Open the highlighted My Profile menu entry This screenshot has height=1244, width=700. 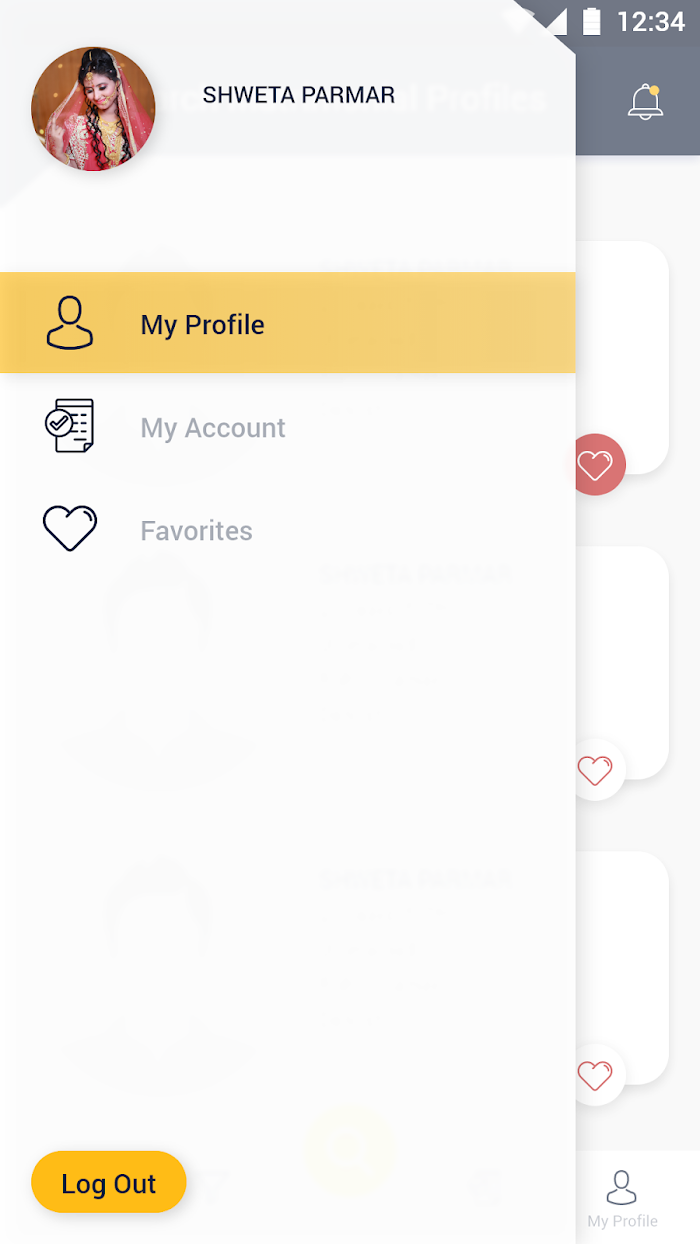[x=288, y=323]
